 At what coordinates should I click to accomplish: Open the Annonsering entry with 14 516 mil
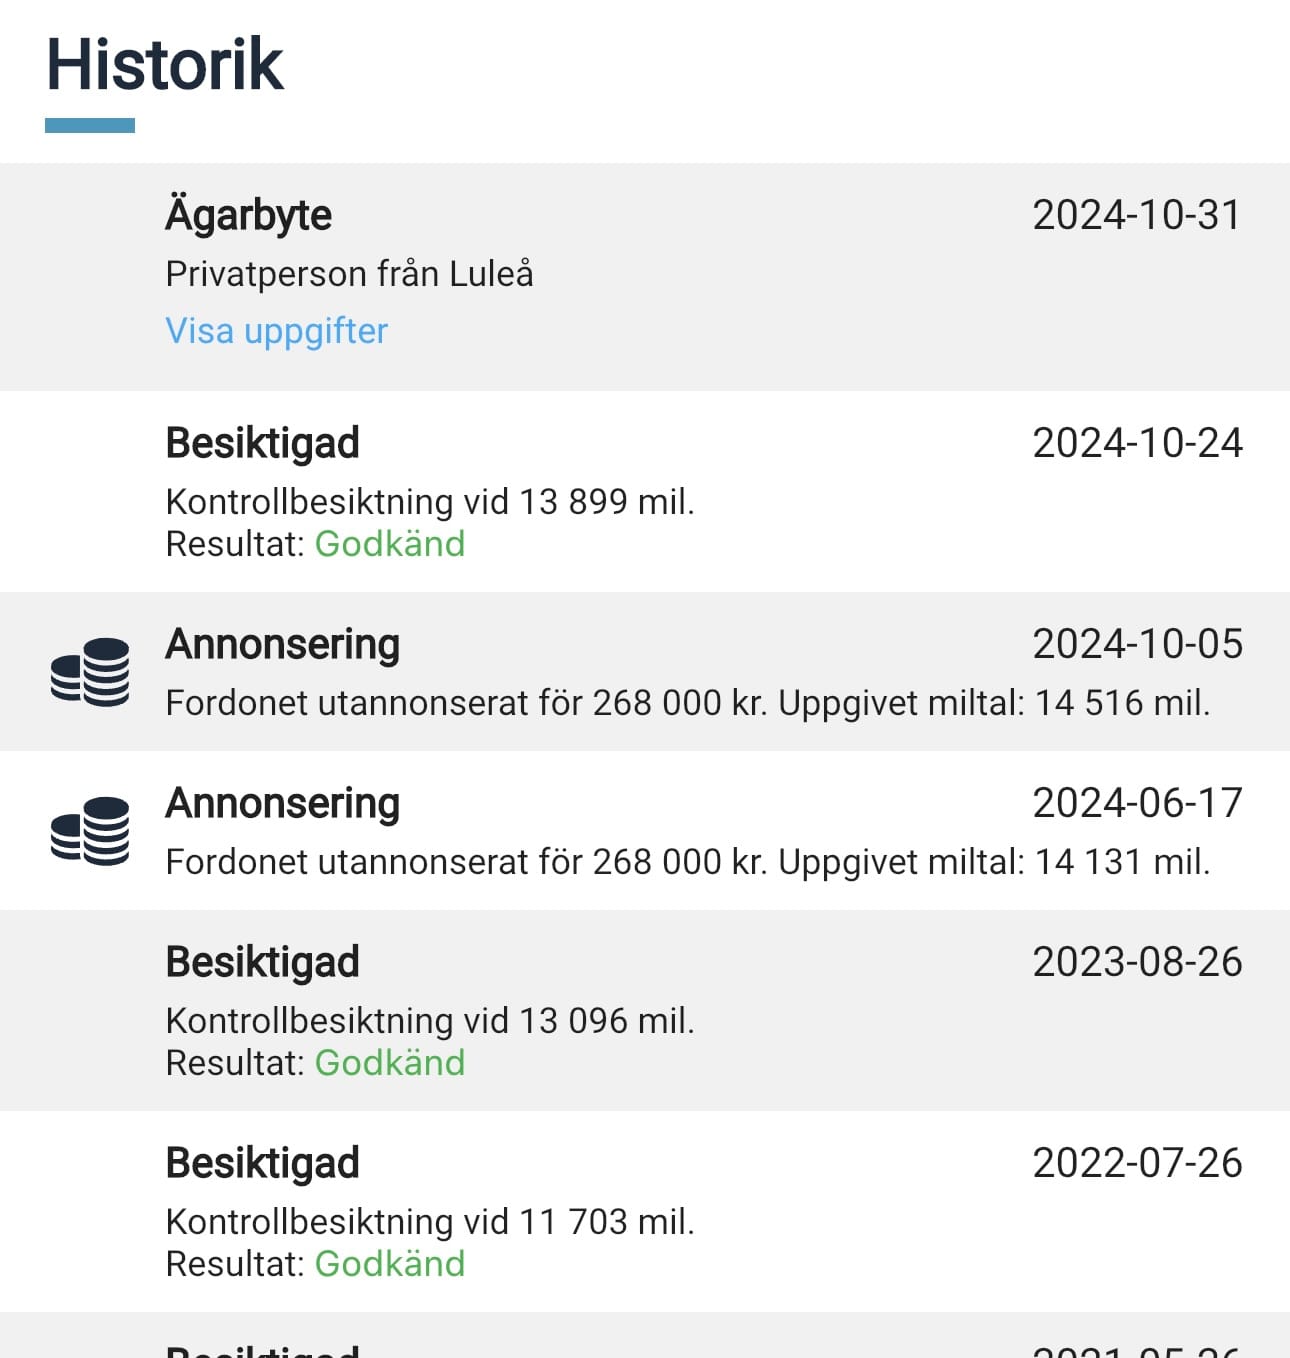(x=283, y=644)
